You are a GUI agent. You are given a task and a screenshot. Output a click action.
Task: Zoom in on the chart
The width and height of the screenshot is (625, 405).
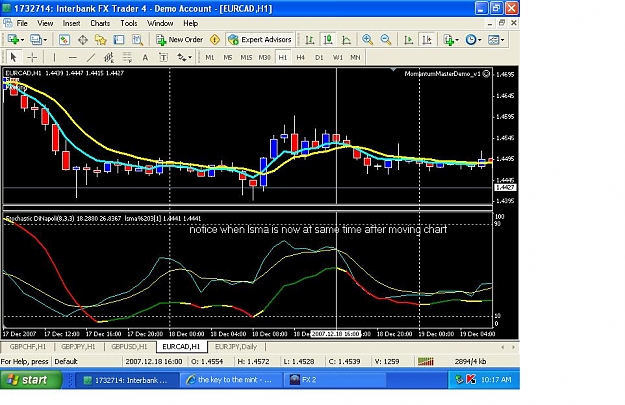click(x=367, y=39)
